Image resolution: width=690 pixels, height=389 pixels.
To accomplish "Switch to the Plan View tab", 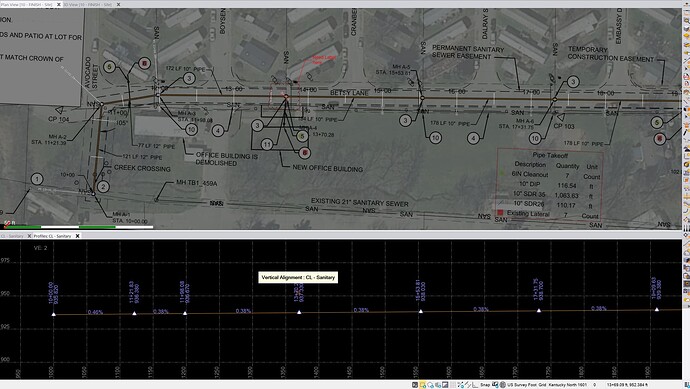I will pyautogui.click(x=26, y=4).
